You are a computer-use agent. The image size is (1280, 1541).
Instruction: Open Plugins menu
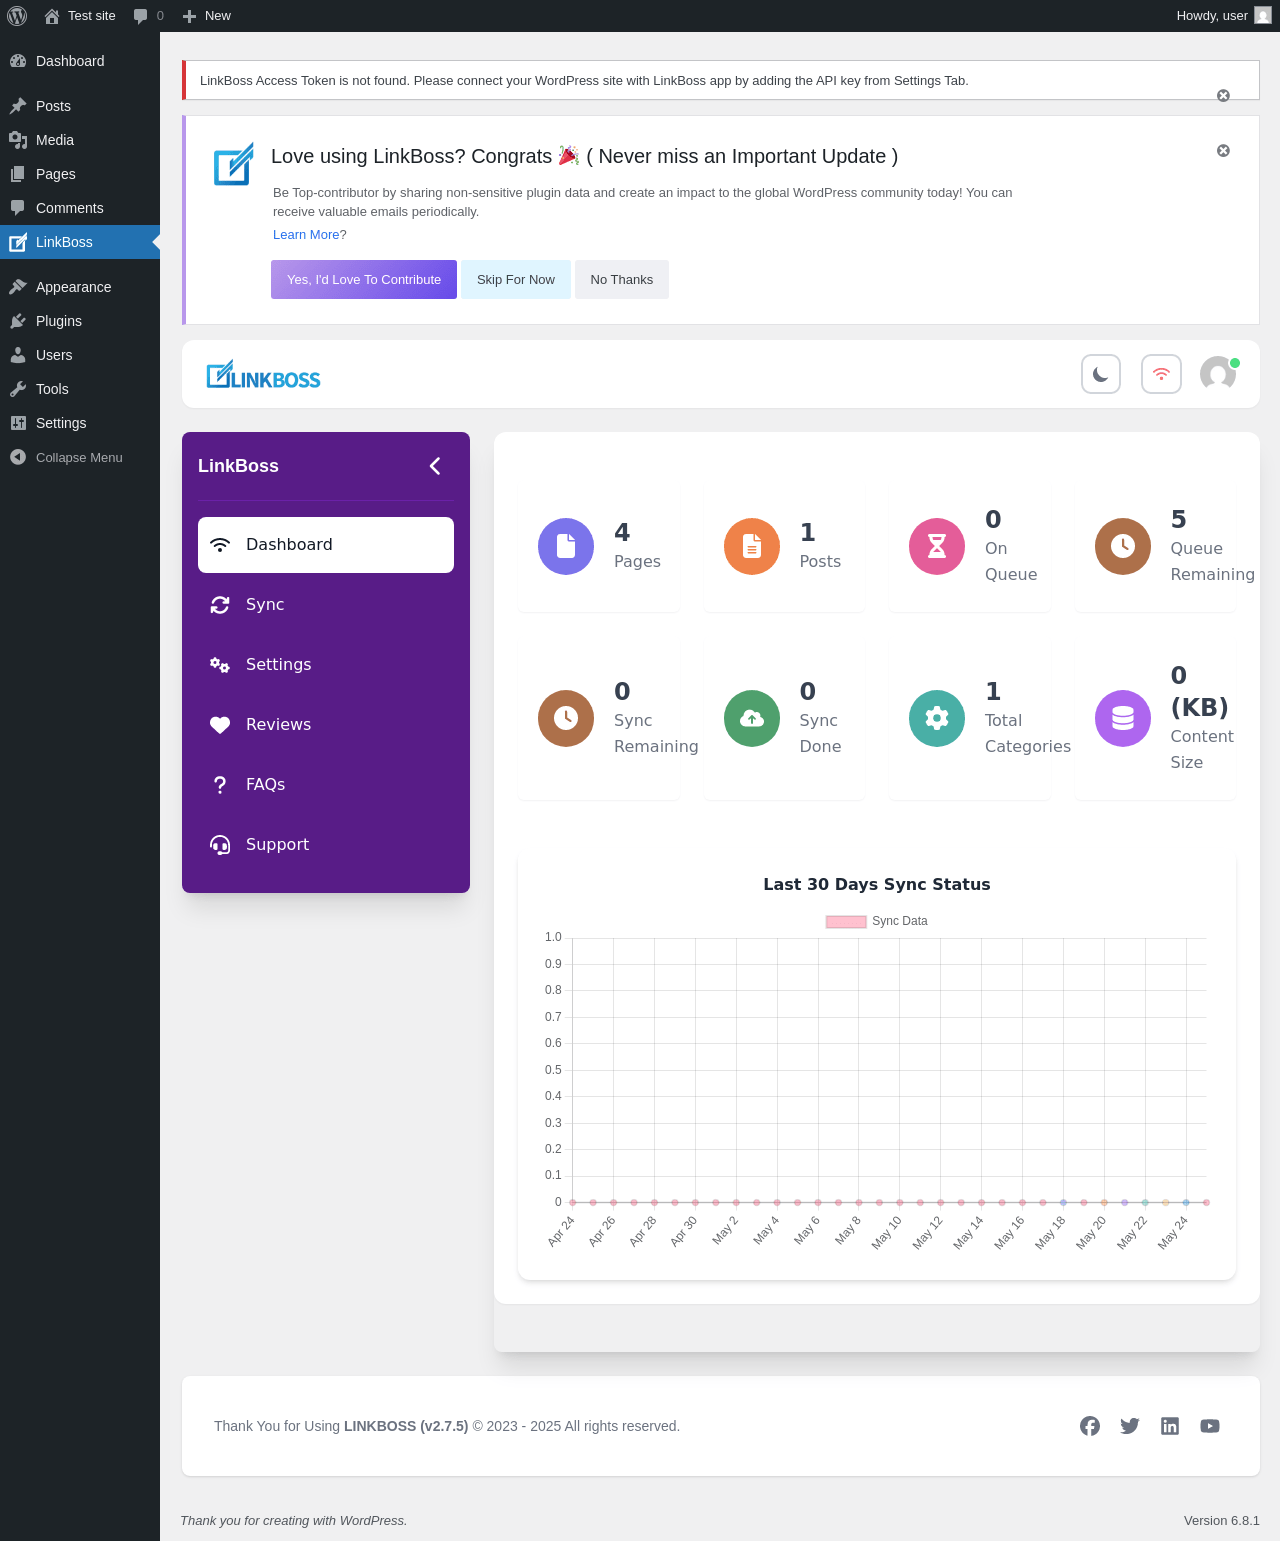click(80, 321)
